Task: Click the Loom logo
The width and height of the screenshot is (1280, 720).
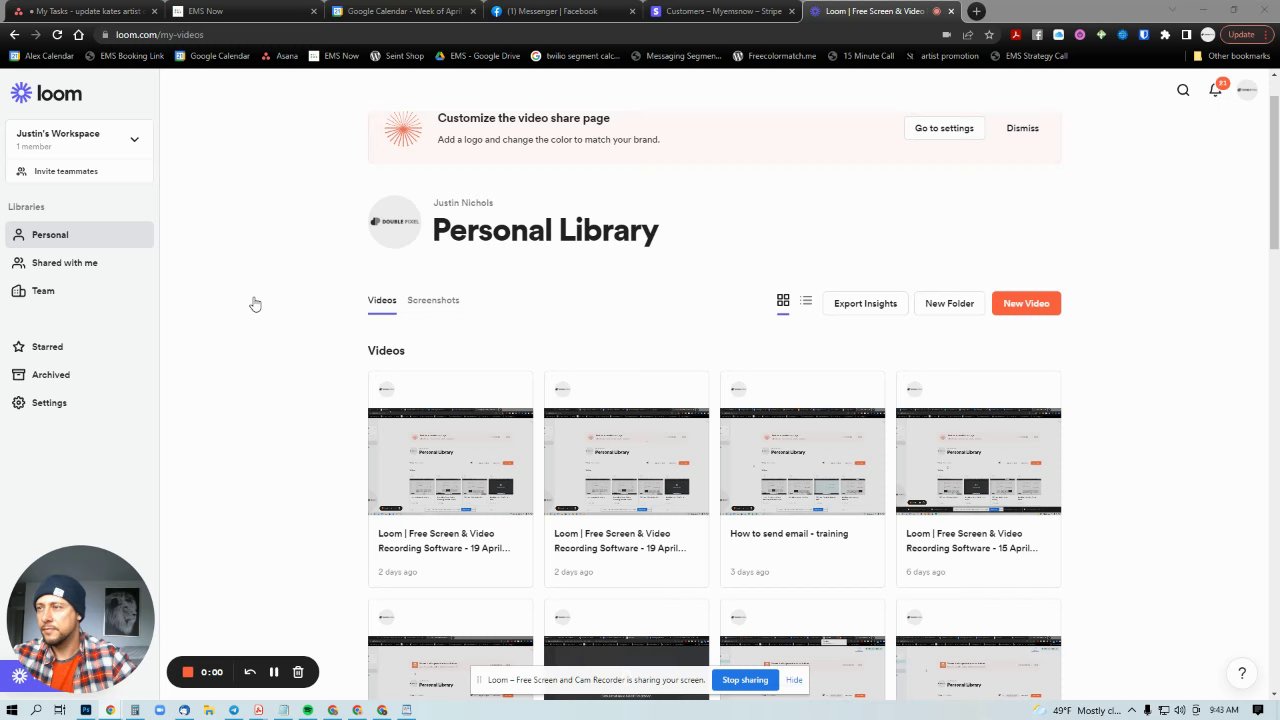Action: tap(47, 93)
